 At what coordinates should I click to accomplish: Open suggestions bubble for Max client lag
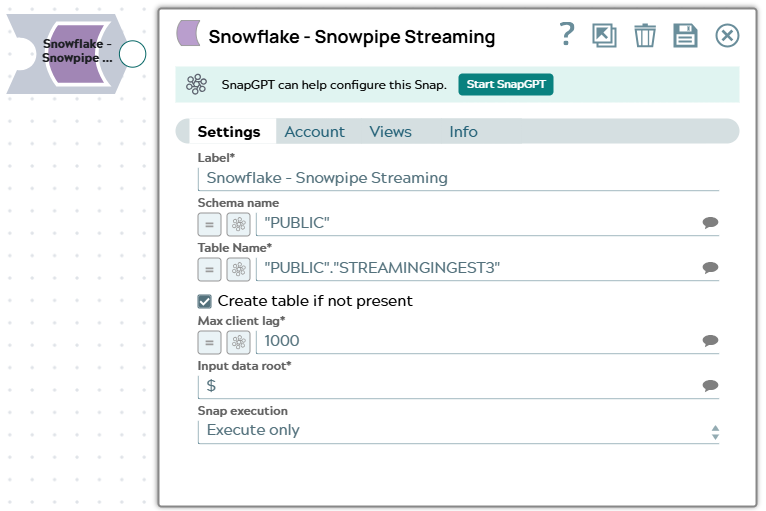710,341
